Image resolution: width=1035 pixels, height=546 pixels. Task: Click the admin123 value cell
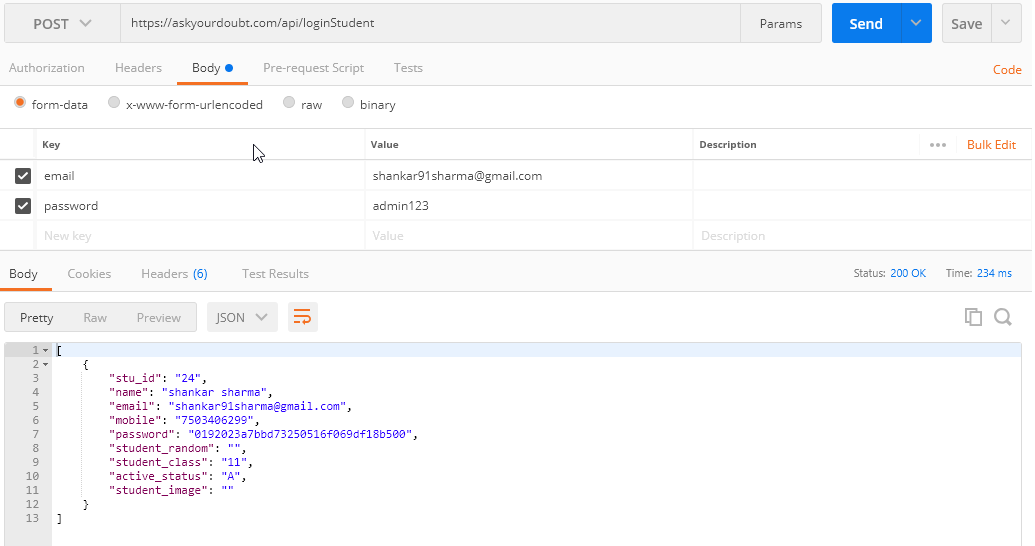point(528,206)
